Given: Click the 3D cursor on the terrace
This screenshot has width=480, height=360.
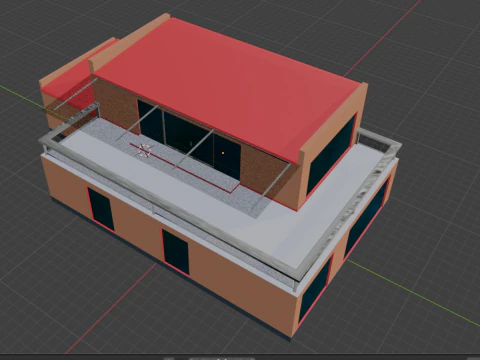Looking at the screenshot, I should tap(144, 151).
